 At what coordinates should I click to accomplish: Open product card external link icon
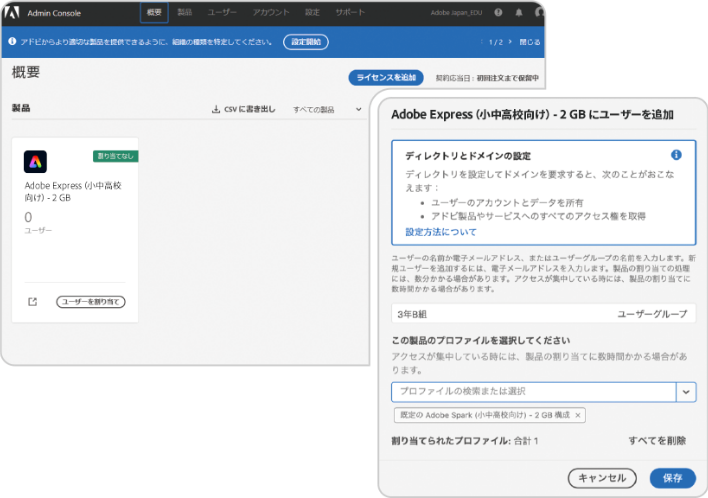[x=33, y=302]
